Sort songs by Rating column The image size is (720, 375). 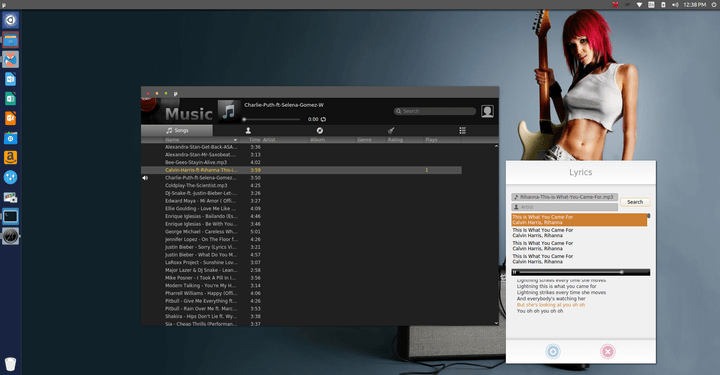click(395, 140)
